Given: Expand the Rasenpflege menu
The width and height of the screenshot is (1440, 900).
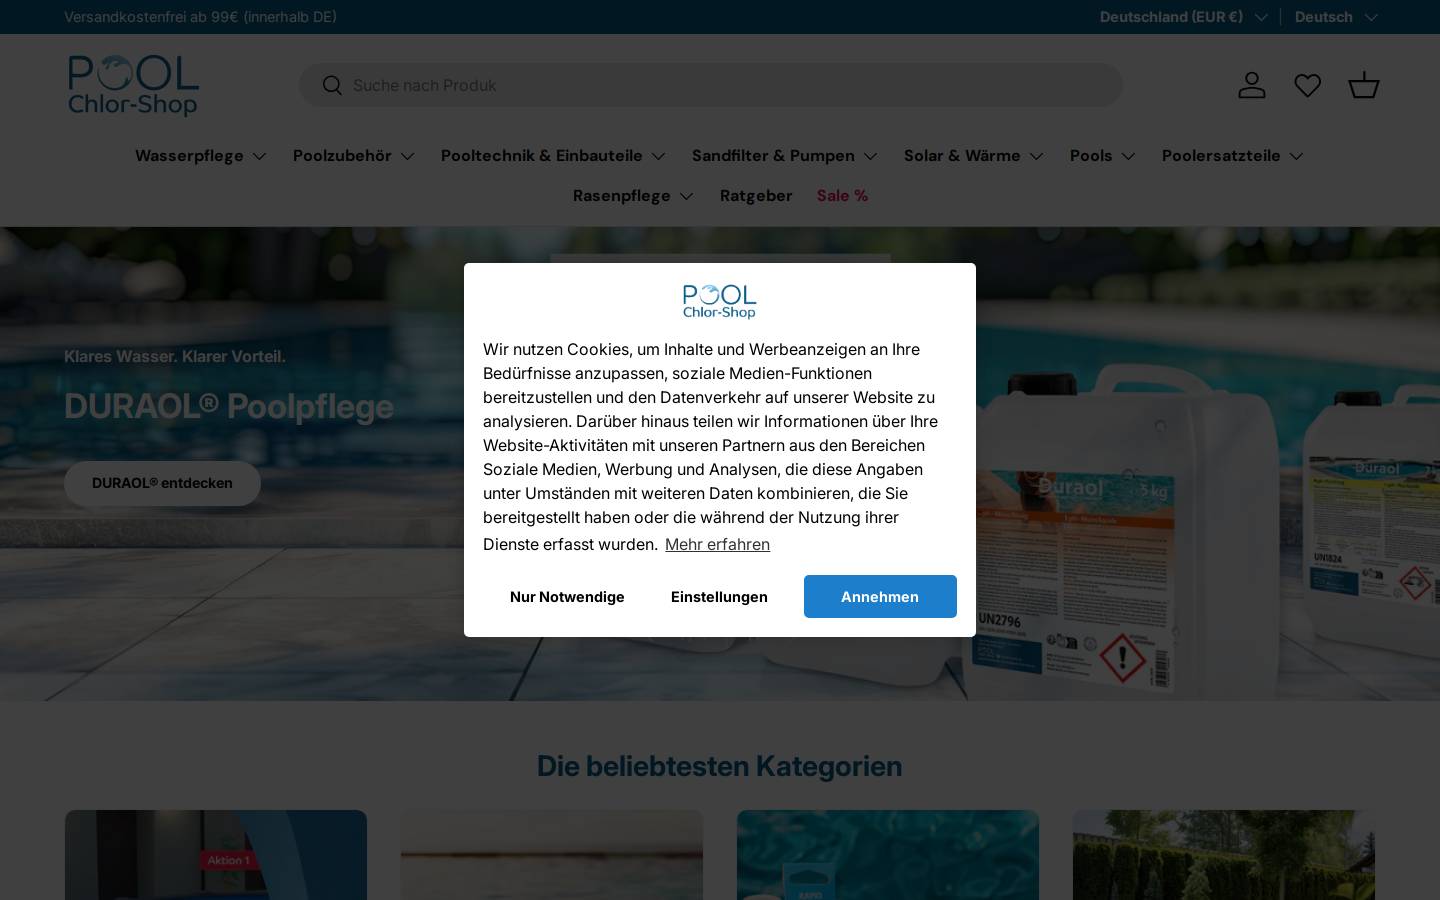Looking at the screenshot, I should (x=633, y=196).
